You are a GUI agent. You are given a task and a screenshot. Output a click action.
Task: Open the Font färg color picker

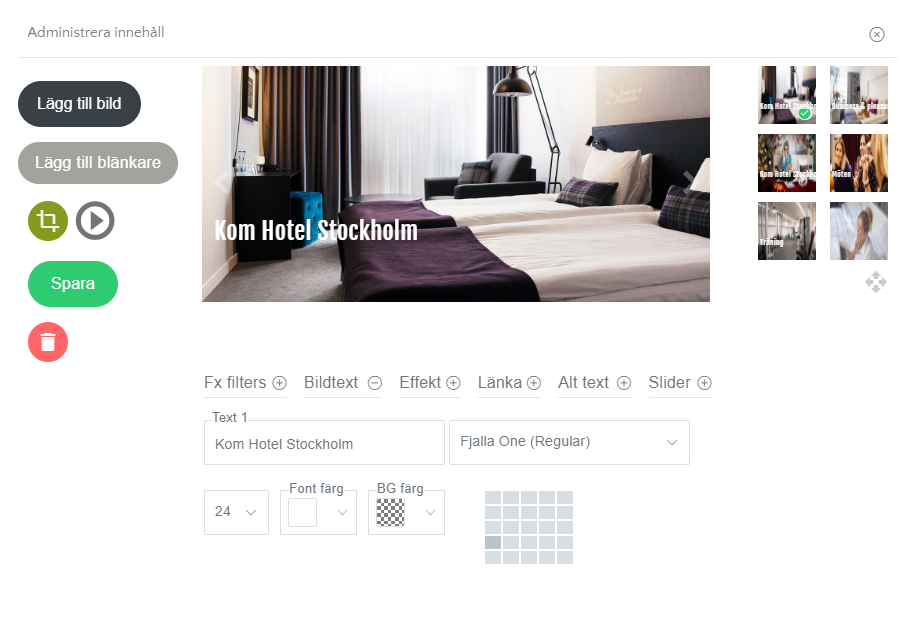point(318,512)
